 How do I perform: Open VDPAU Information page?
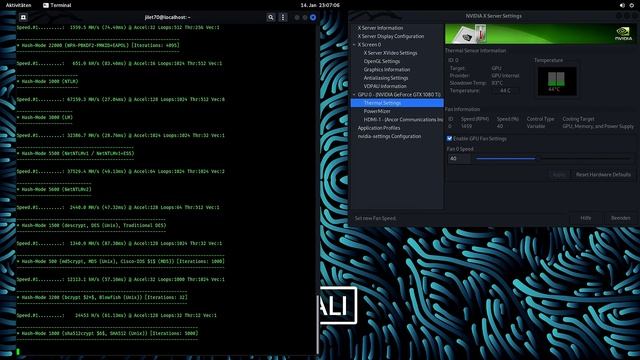tap(385, 86)
